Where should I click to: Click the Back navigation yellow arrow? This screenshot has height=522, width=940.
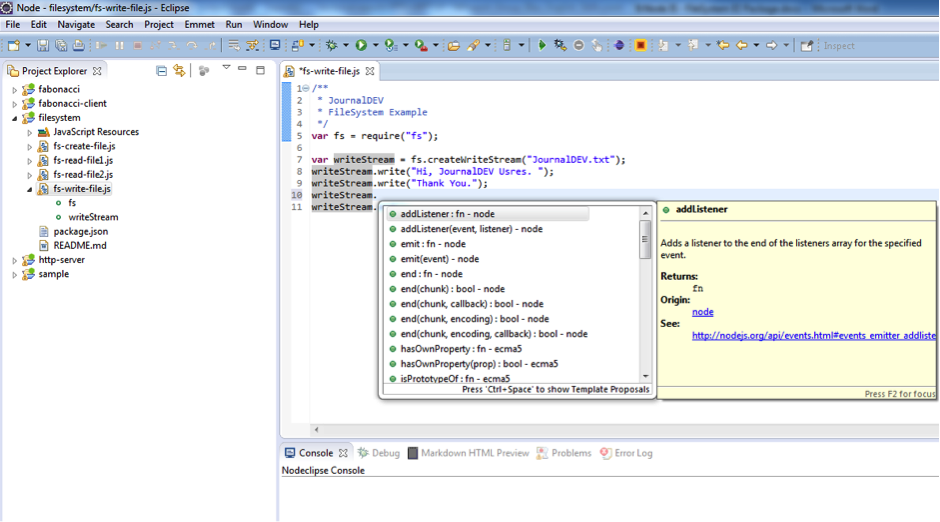point(742,46)
